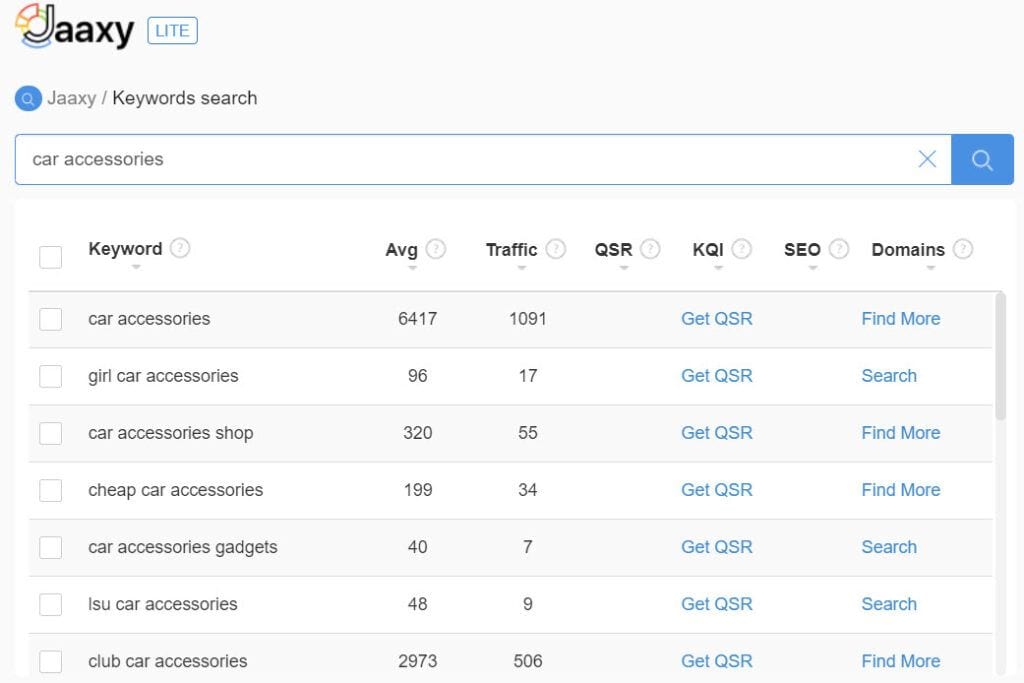Viewport: 1024px width, 683px height.
Task: Check the box for girl car accessories
Action: pos(50,377)
